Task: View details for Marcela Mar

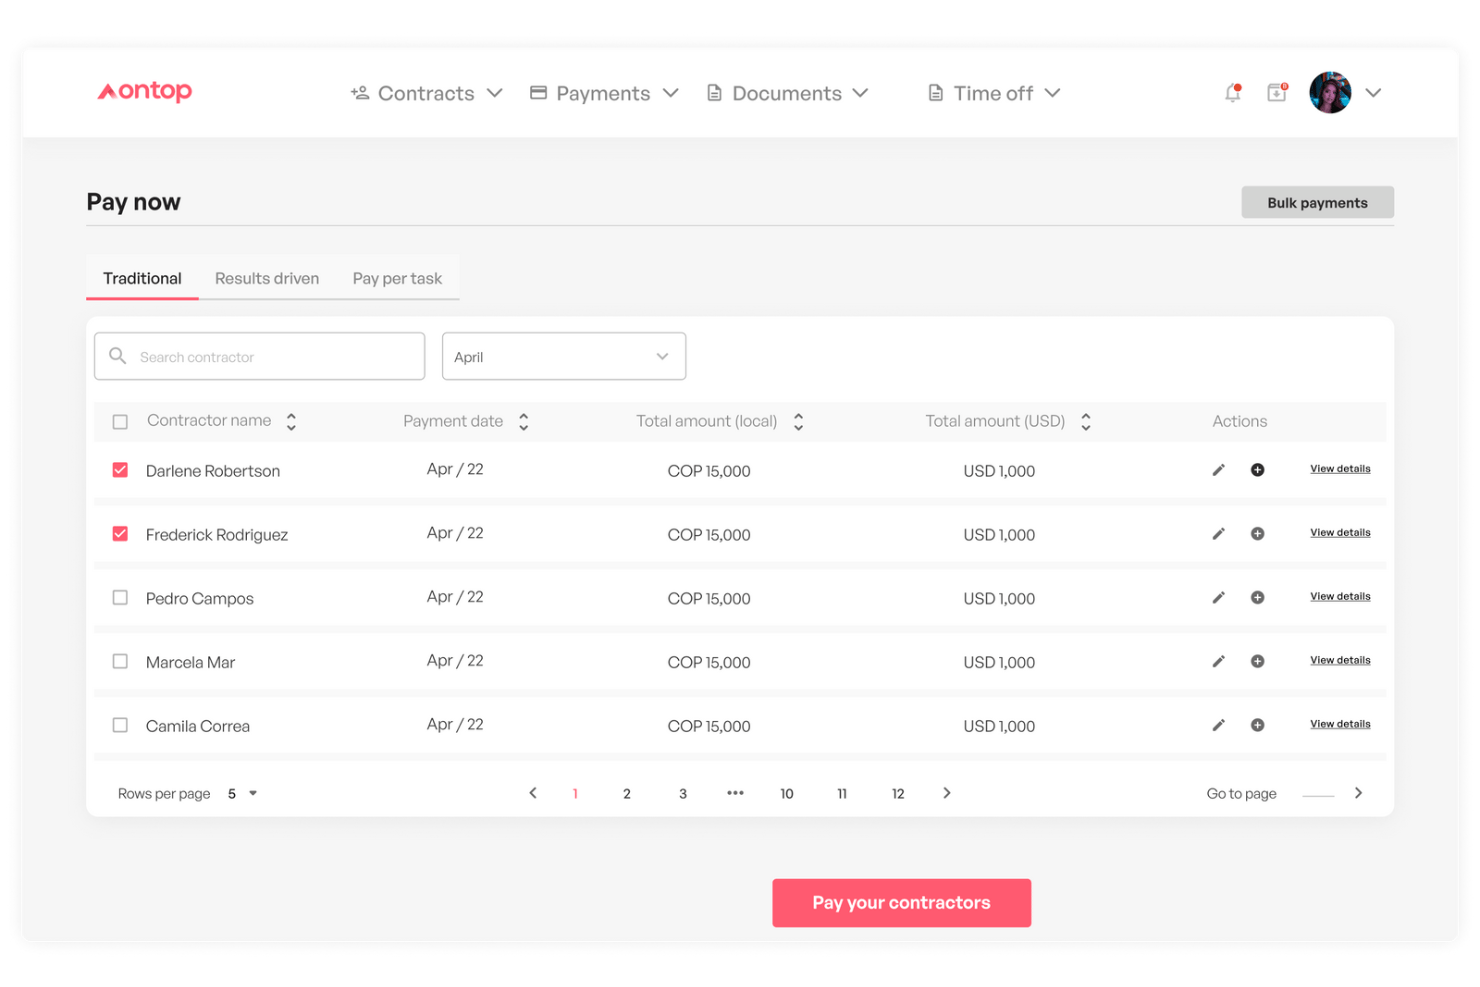Action: [1340, 661]
